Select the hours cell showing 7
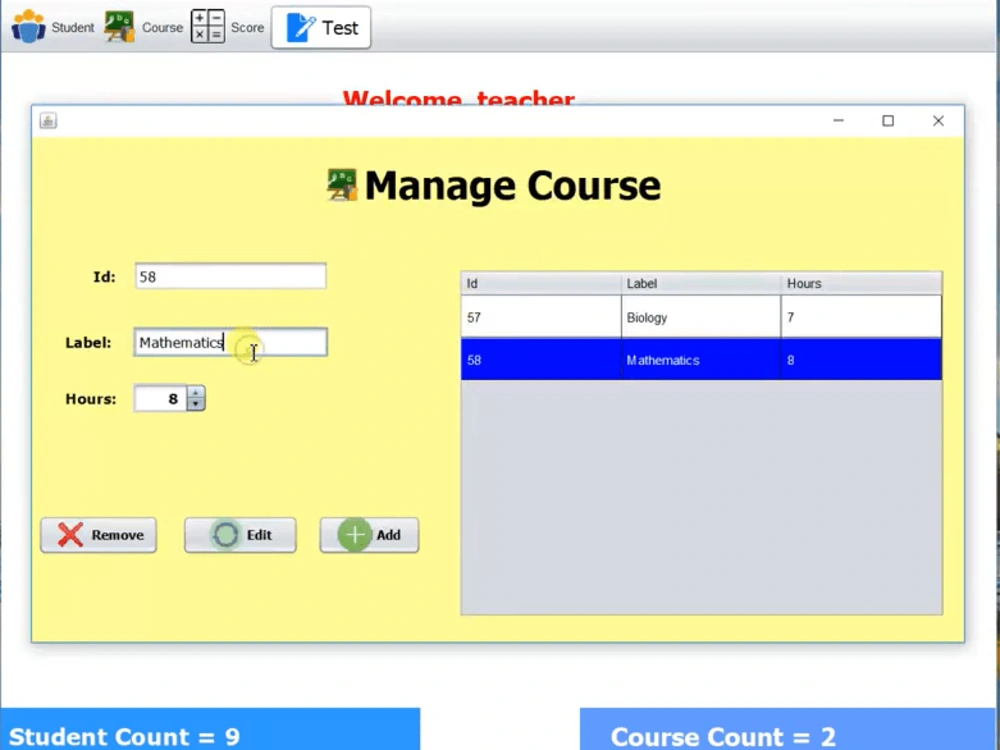The width and height of the screenshot is (1000, 750). [862, 317]
